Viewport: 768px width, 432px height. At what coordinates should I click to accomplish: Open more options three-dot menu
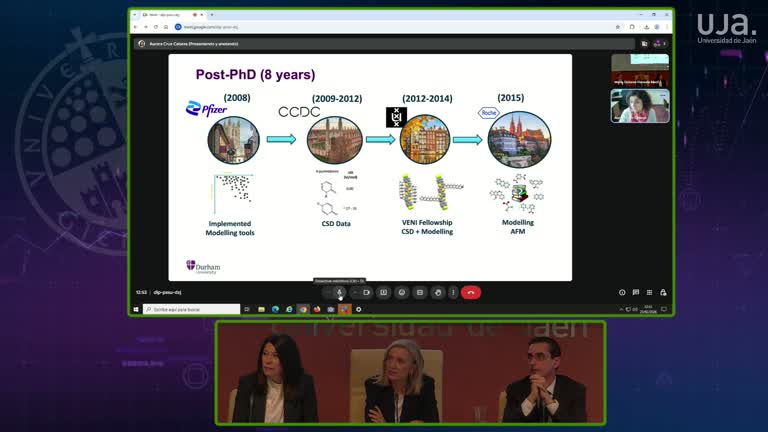pos(453,292)
